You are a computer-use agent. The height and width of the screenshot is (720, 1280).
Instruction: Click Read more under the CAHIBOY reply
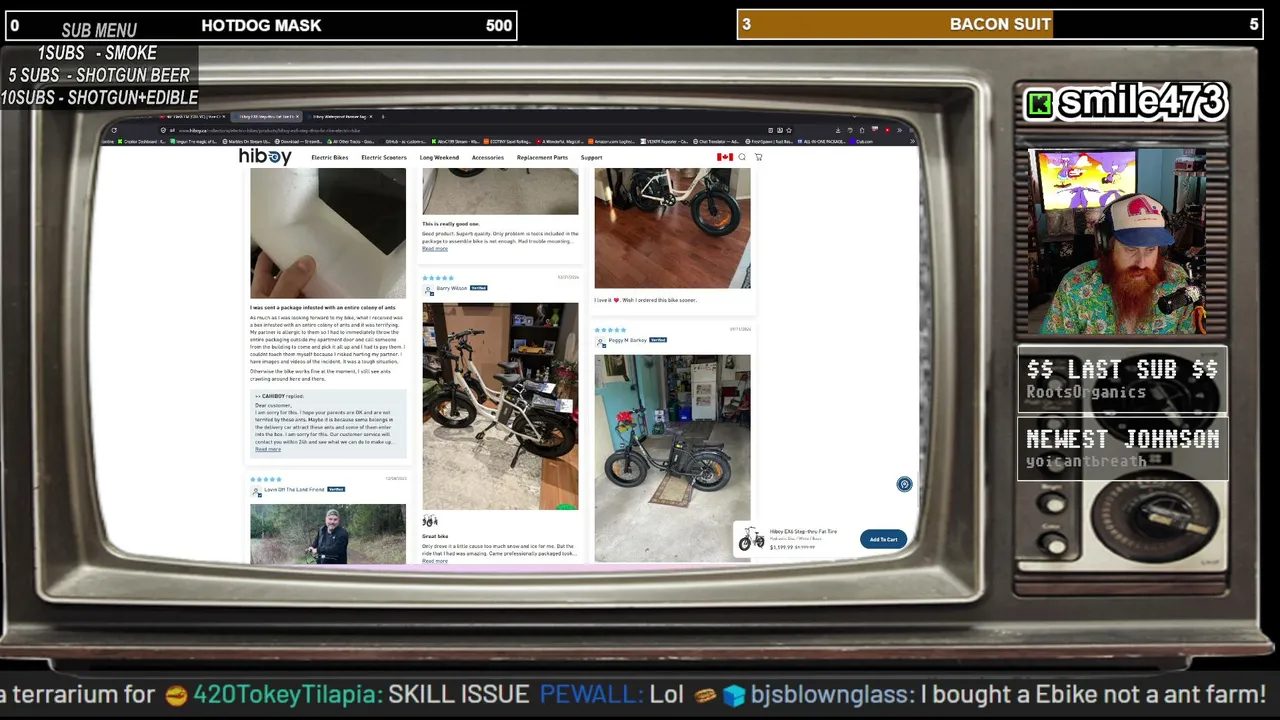(268, 450)
